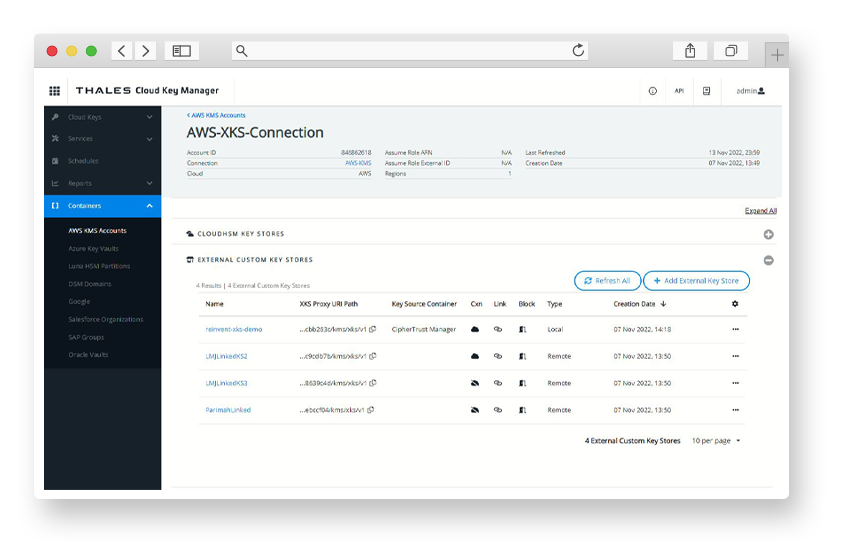Collapse Containers sidebar section
The height and width of the screenshot is (550, 850).
tap(102, 206)
